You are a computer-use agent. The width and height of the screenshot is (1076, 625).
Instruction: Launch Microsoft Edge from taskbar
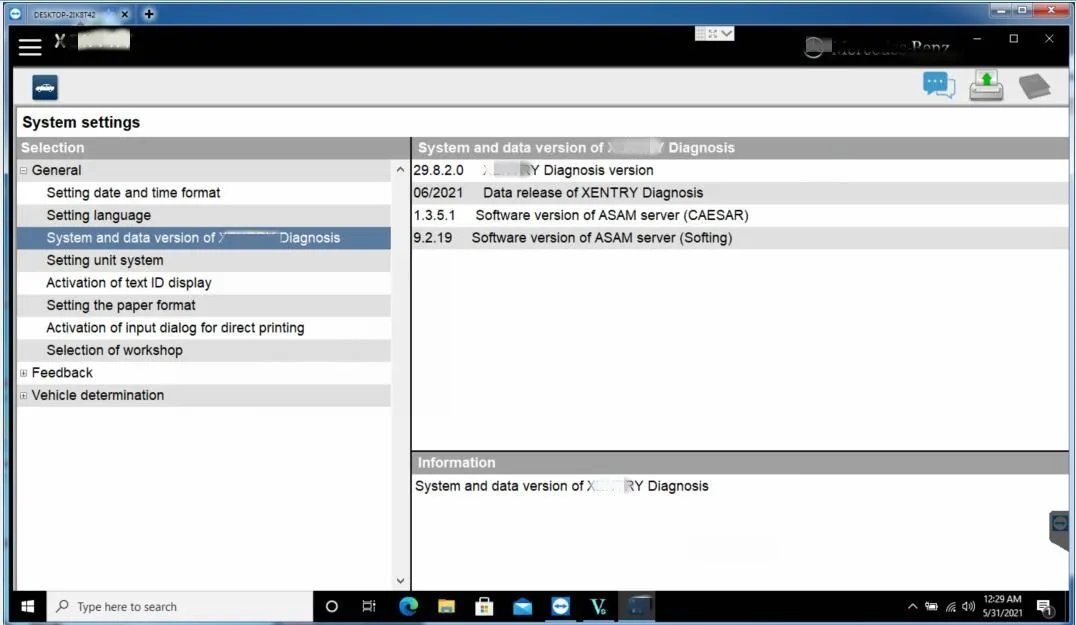coord(408,606)
